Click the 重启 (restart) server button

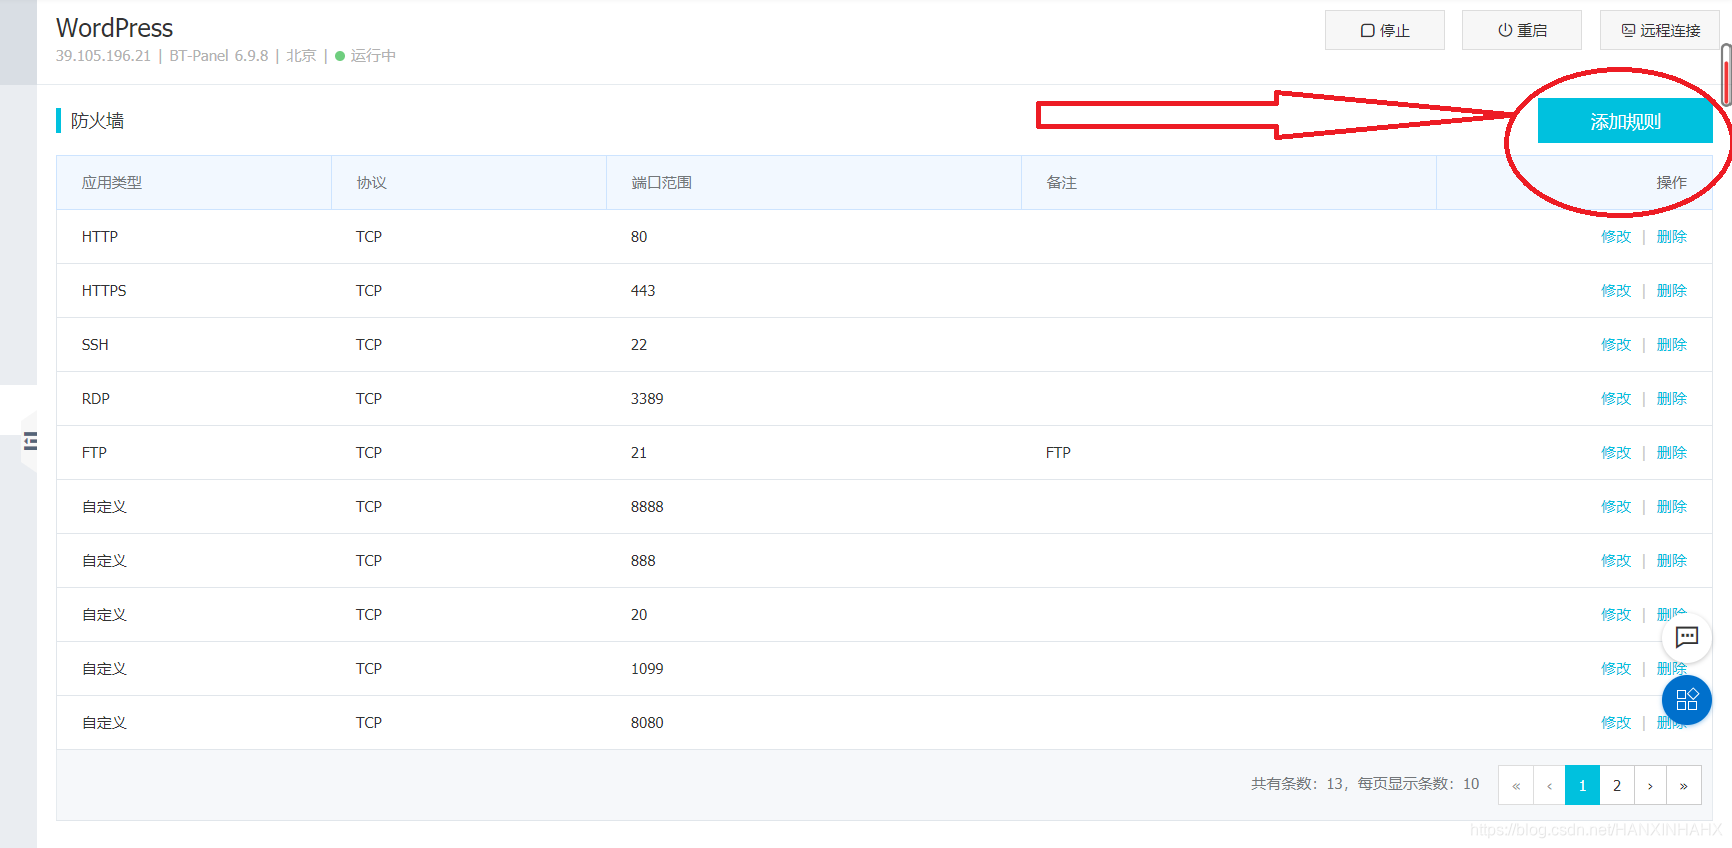click(x=1521, y=30)
